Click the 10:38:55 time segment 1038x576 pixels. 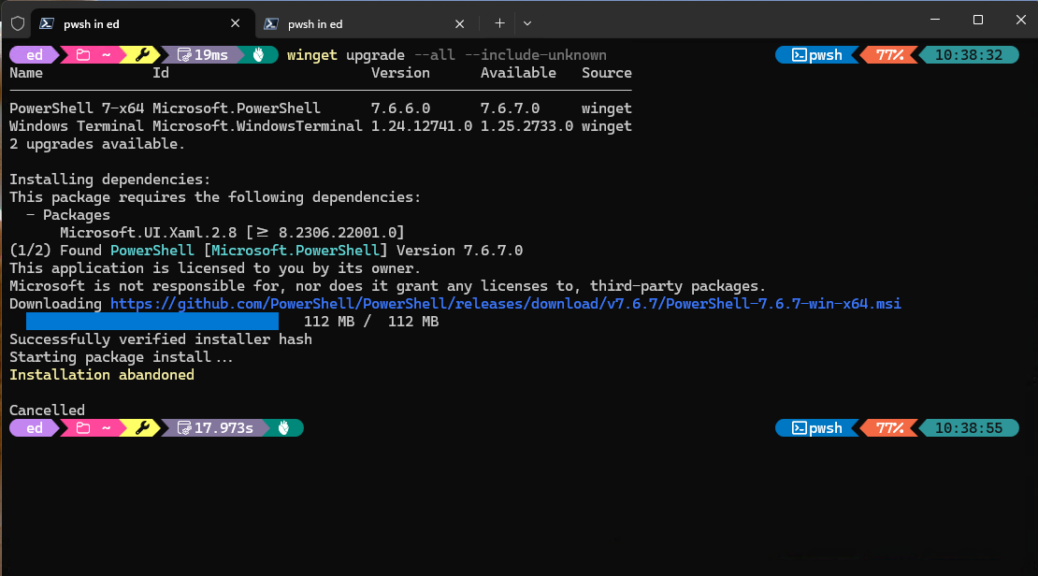click(x=968, y=428)
